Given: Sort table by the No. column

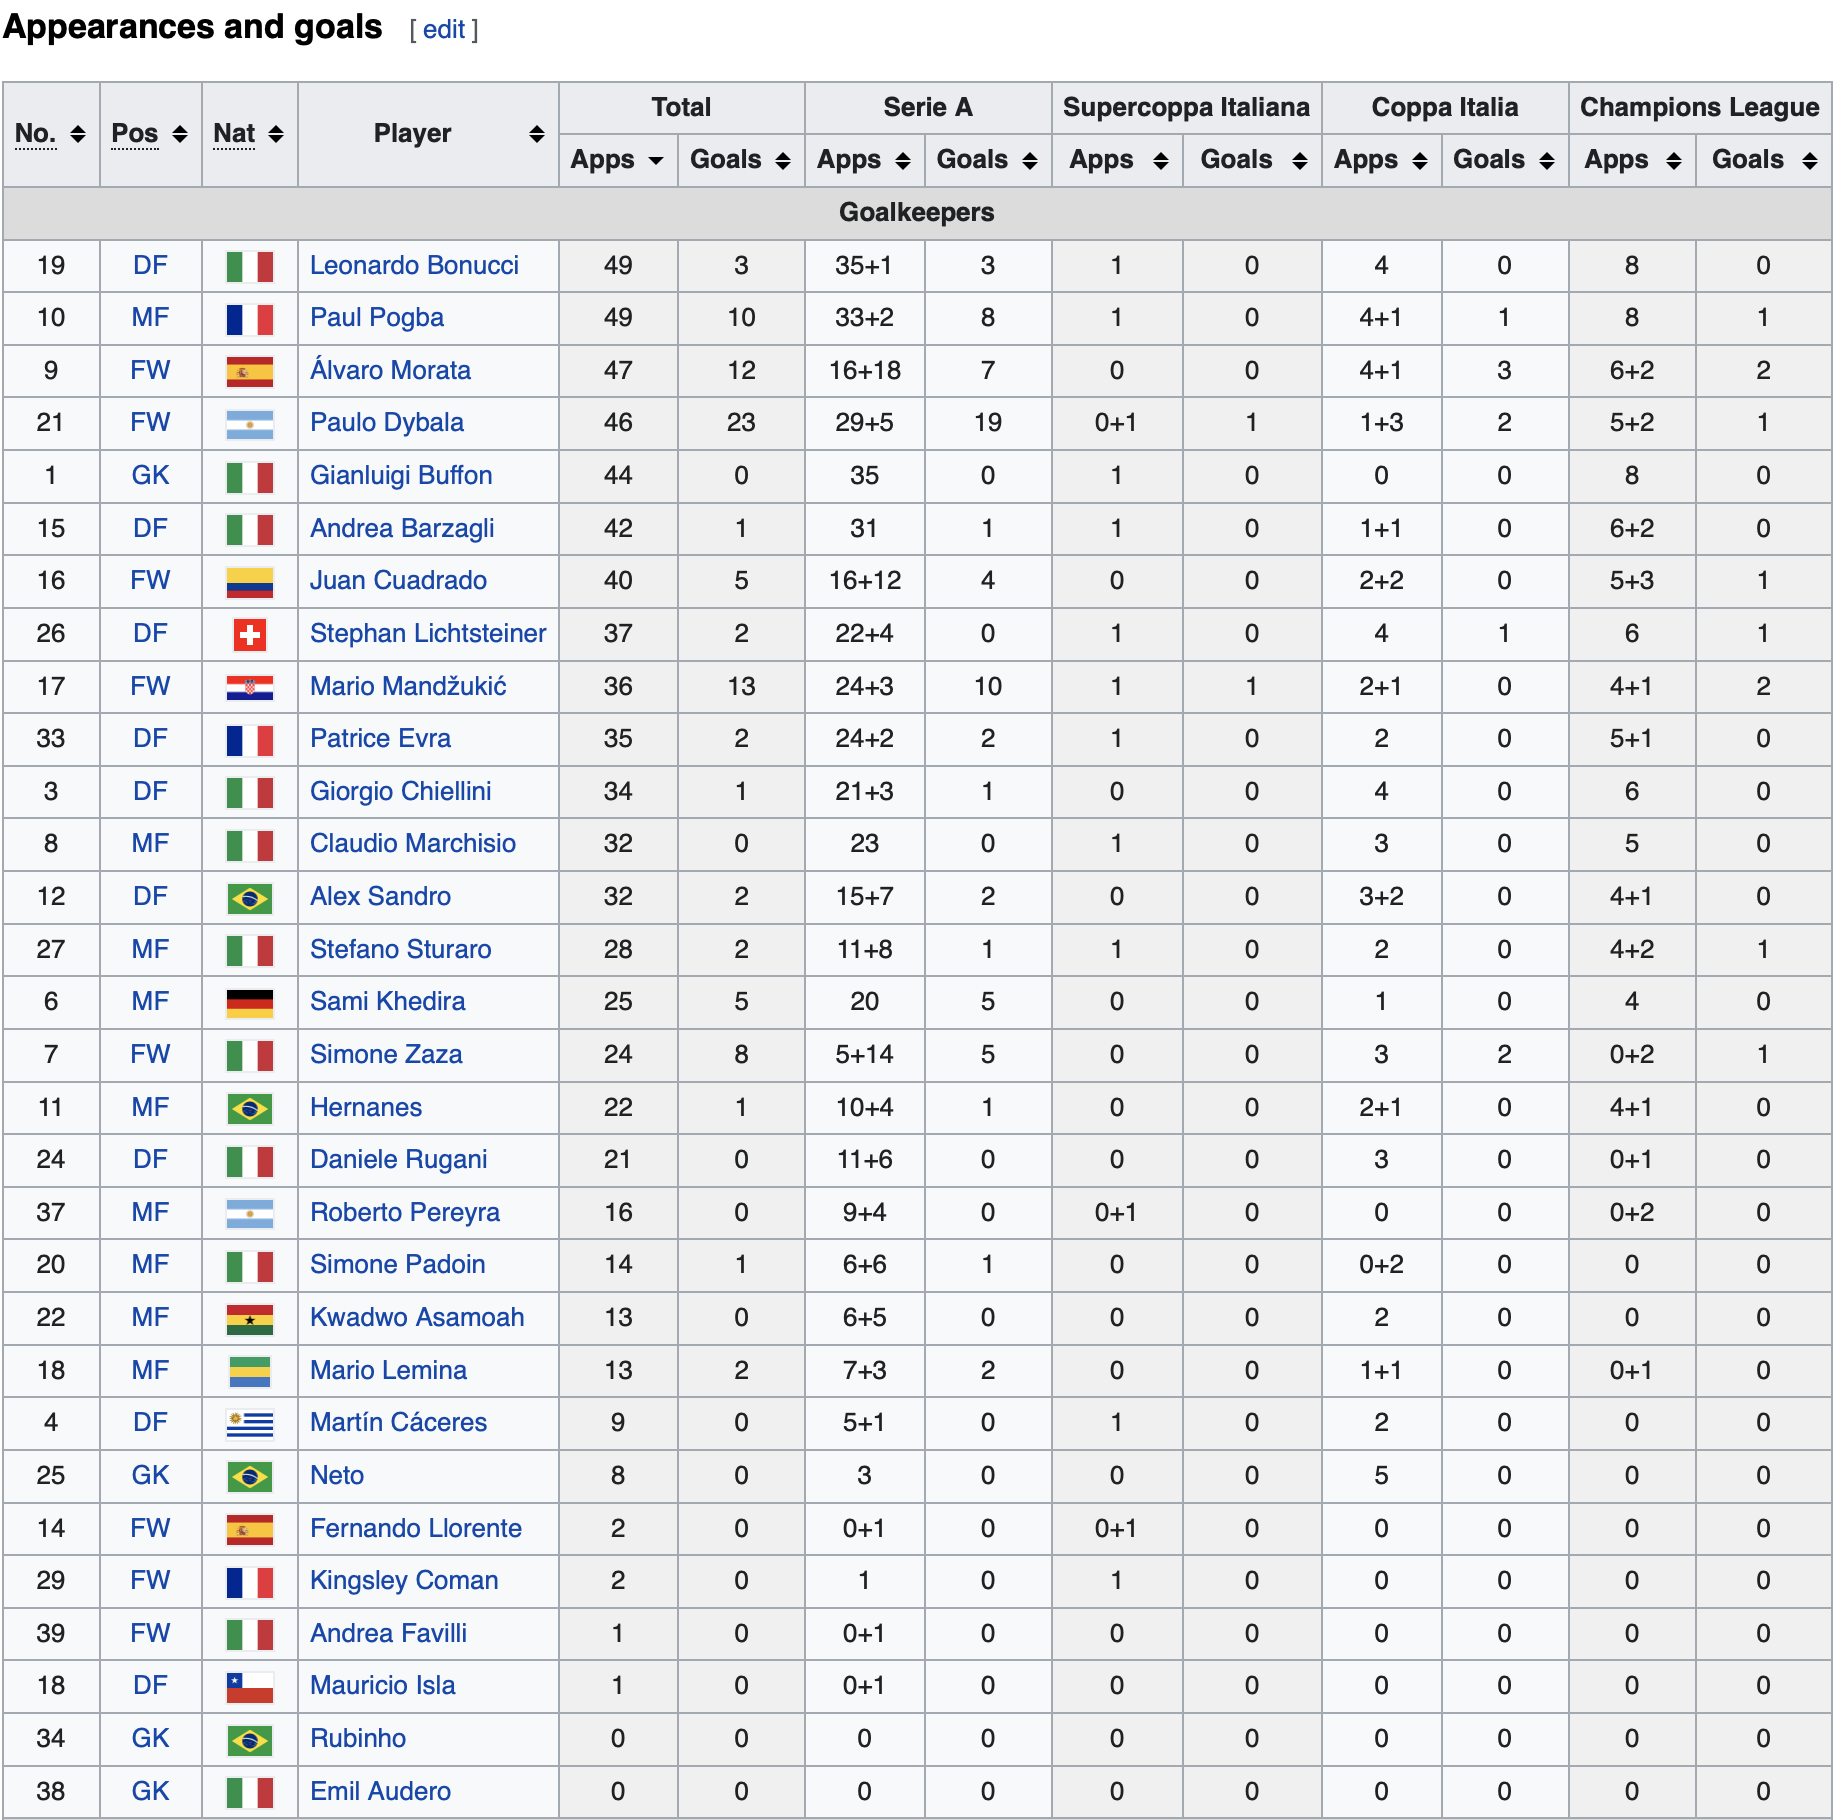Looking at the screenshot, I should coord(50,134).
